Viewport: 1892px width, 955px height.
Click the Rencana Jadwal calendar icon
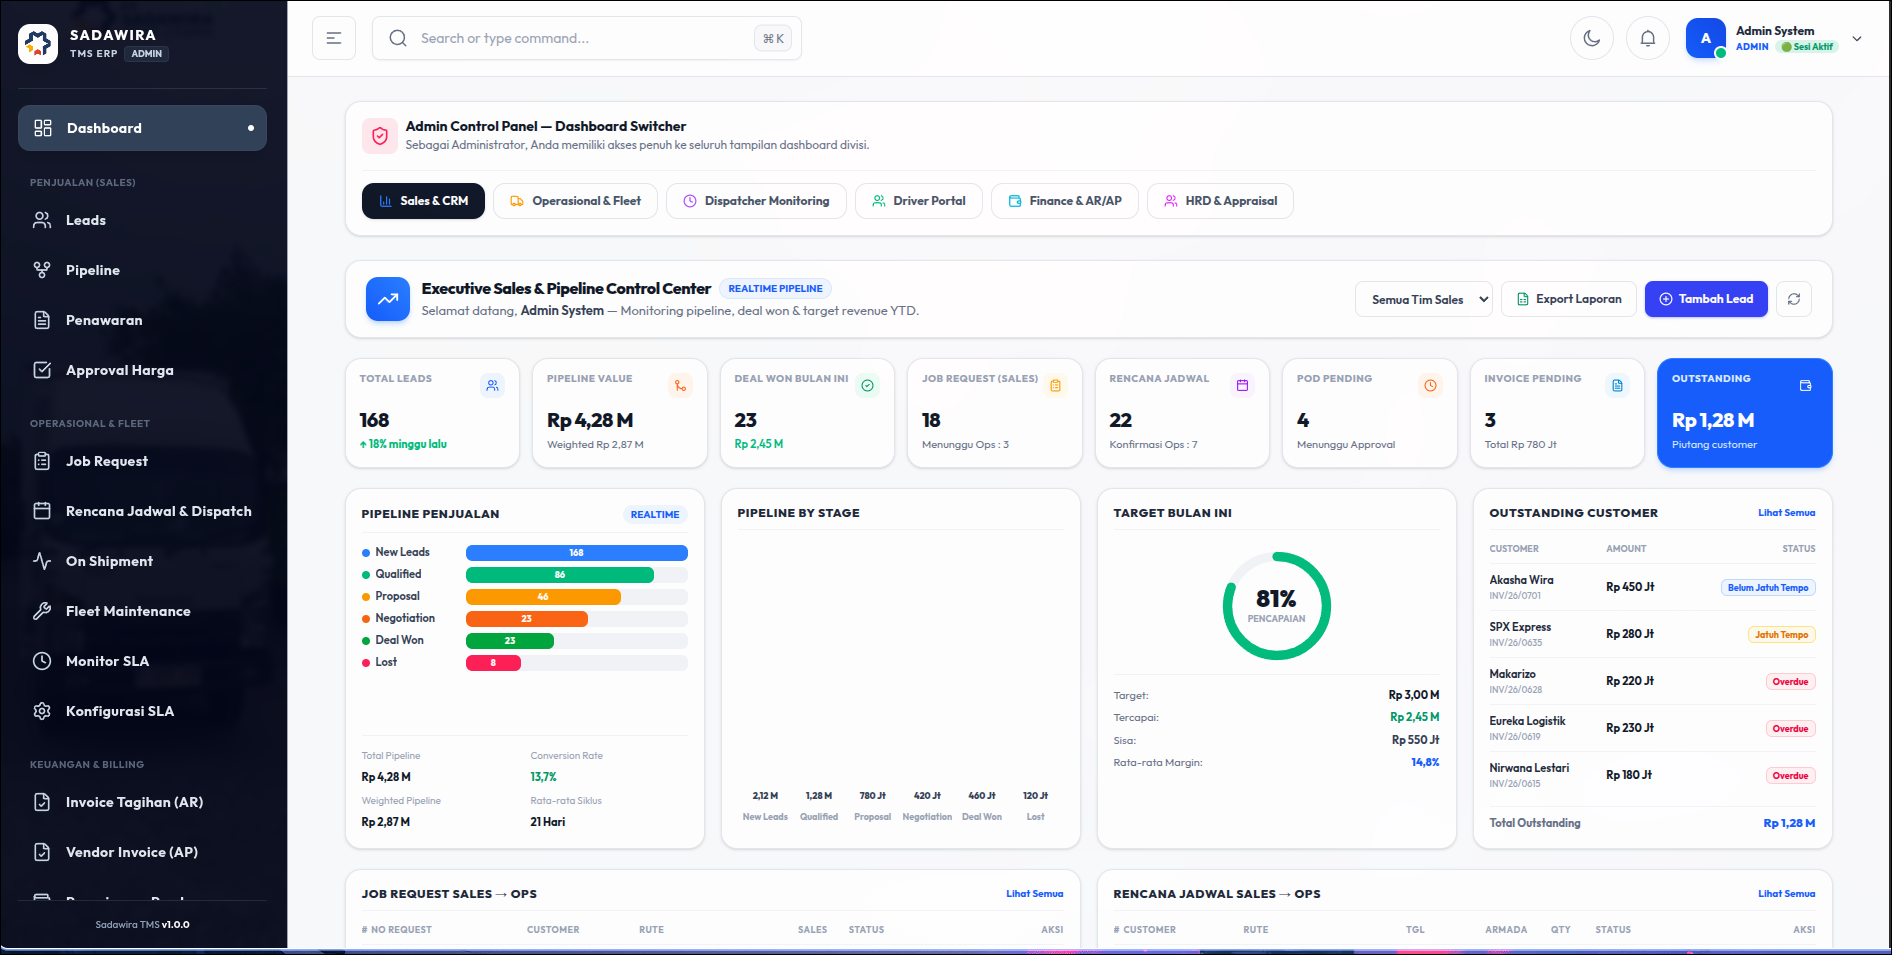pos(1242,385)
